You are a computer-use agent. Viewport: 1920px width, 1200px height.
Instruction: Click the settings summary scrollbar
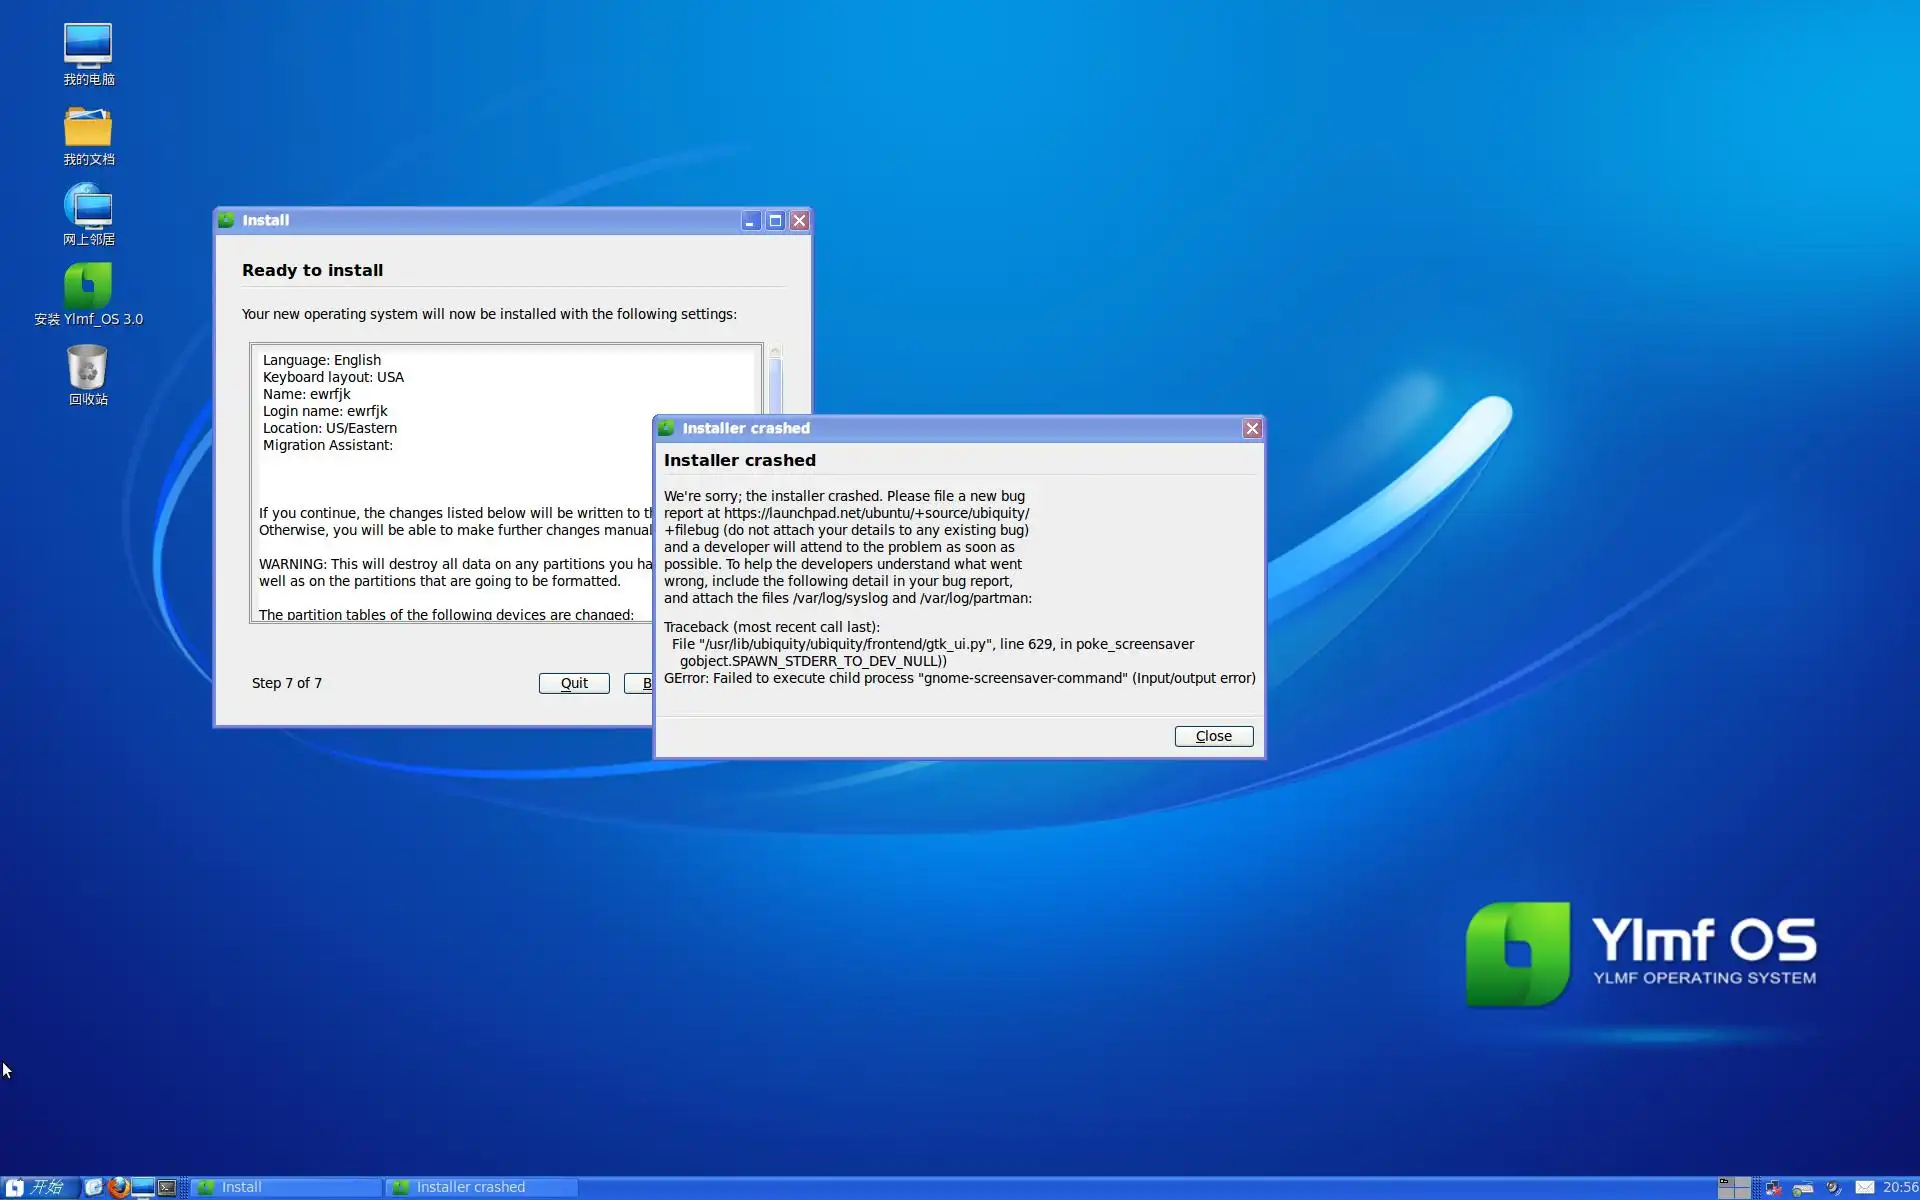775,385
